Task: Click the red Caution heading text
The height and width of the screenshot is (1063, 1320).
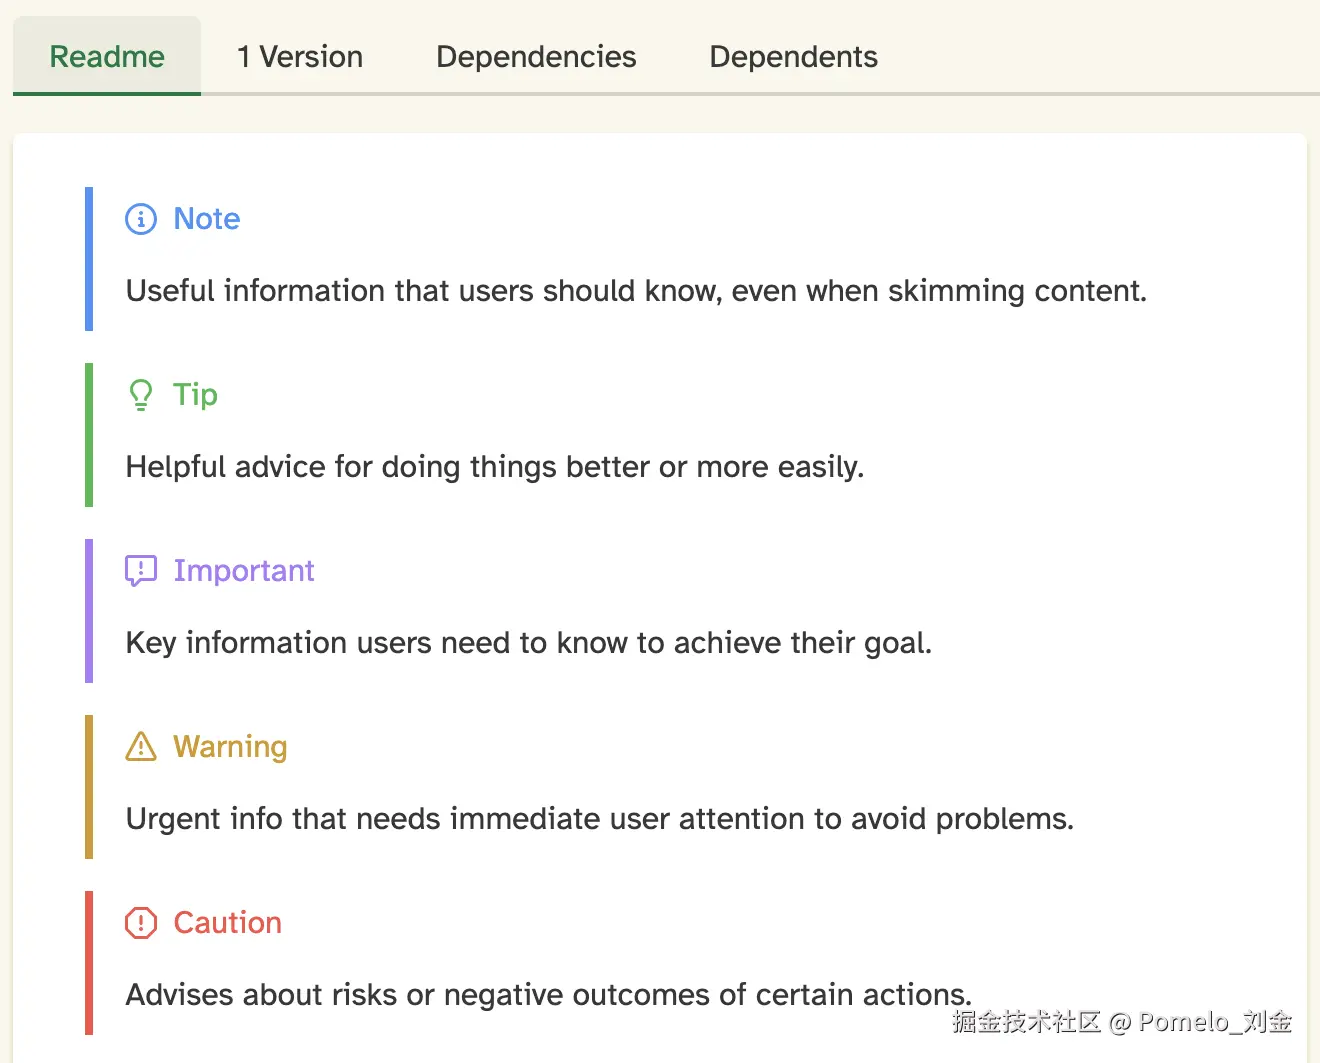Action: click(x=228, y=923)
